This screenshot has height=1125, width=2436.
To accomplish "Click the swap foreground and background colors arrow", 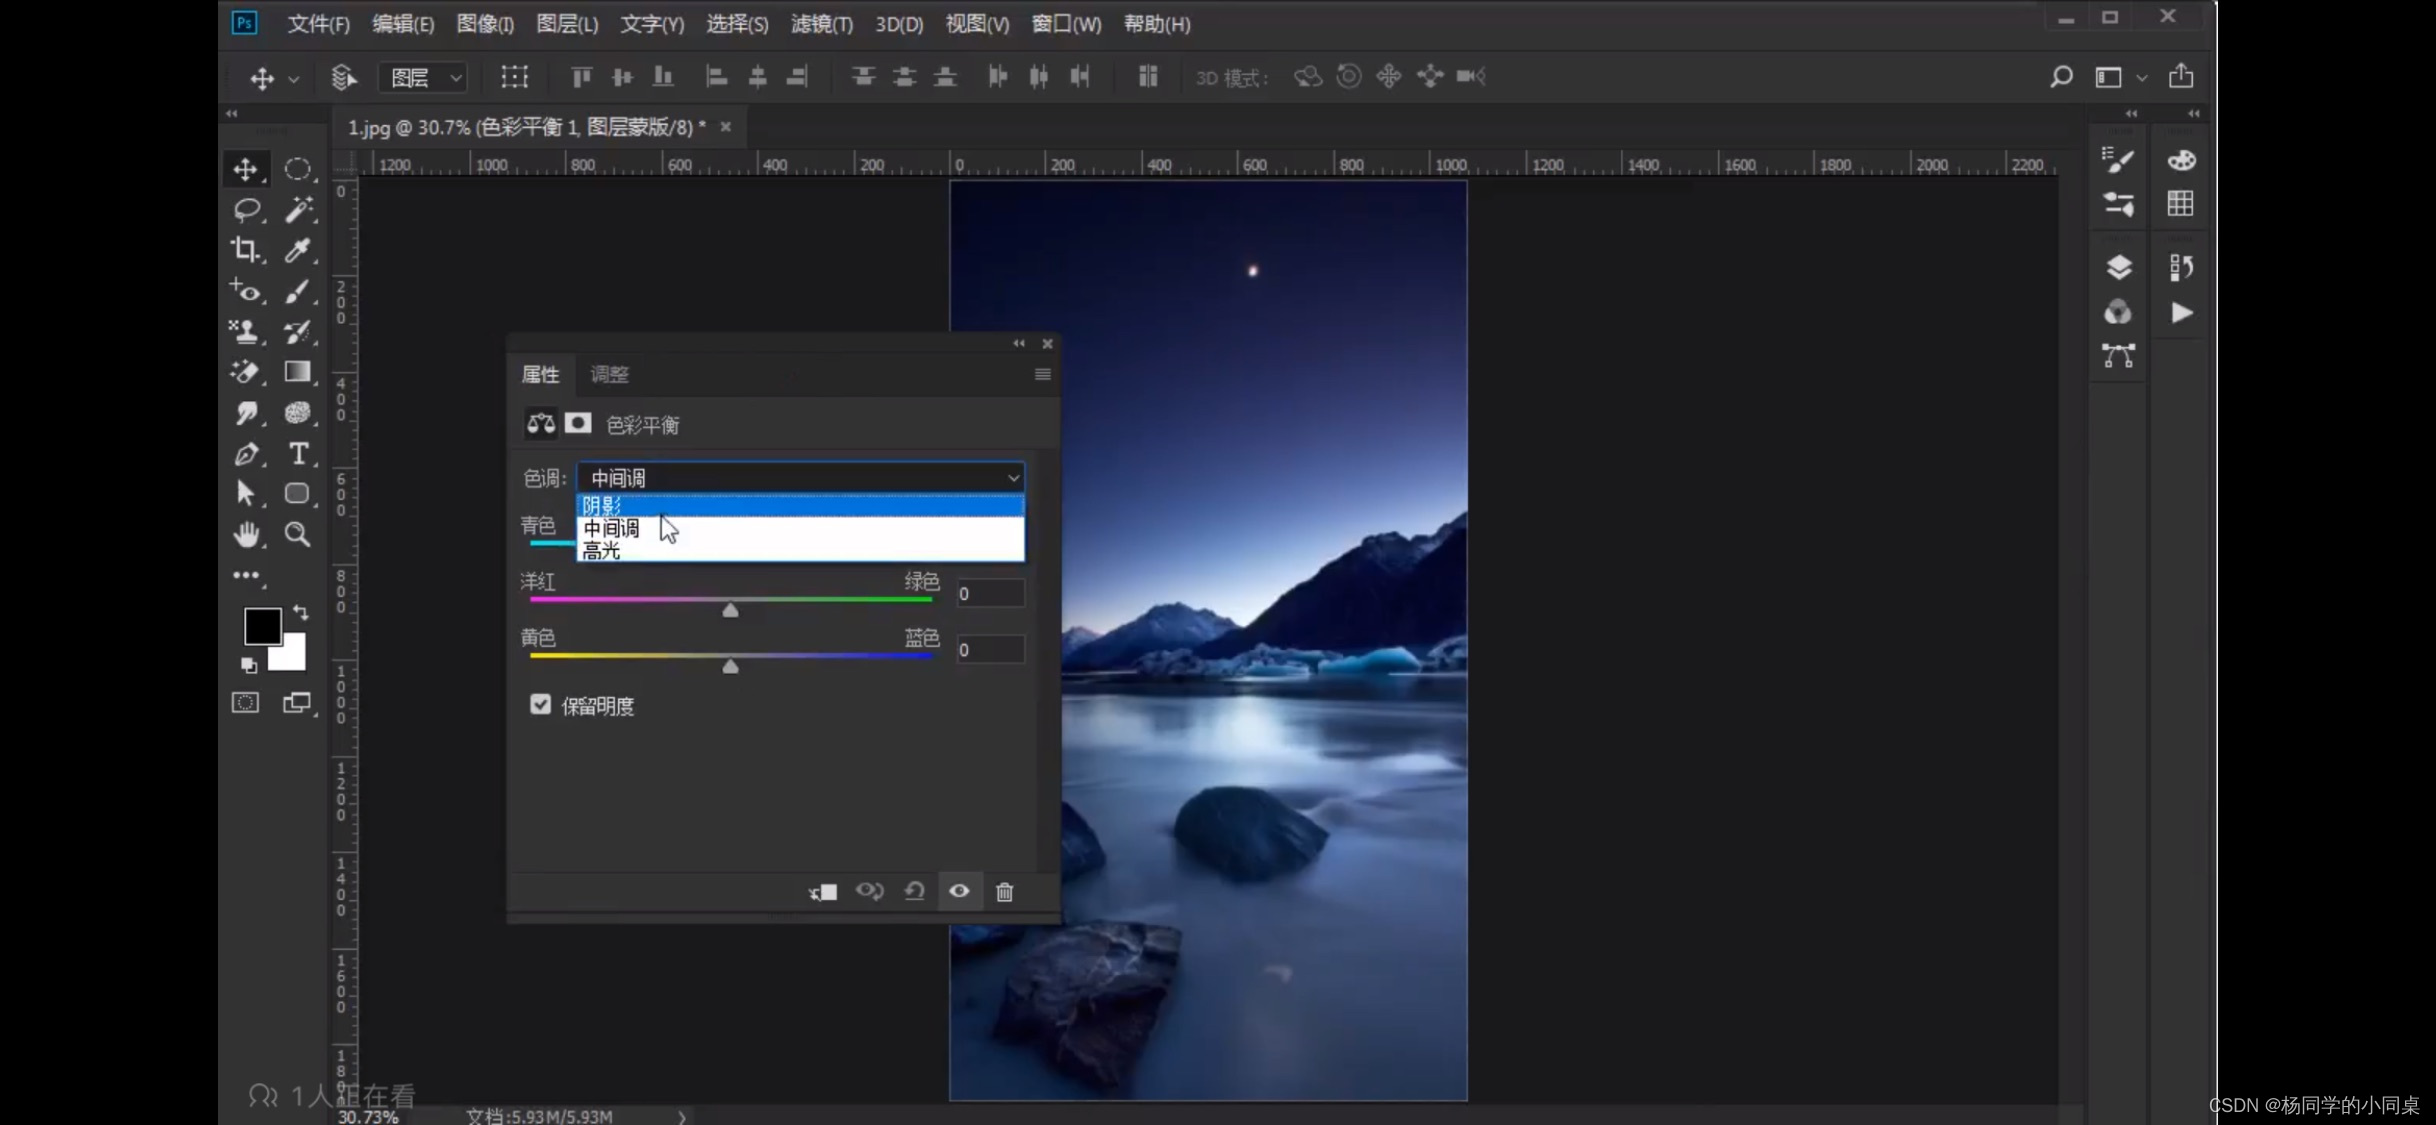I will [x=300, y=612].
